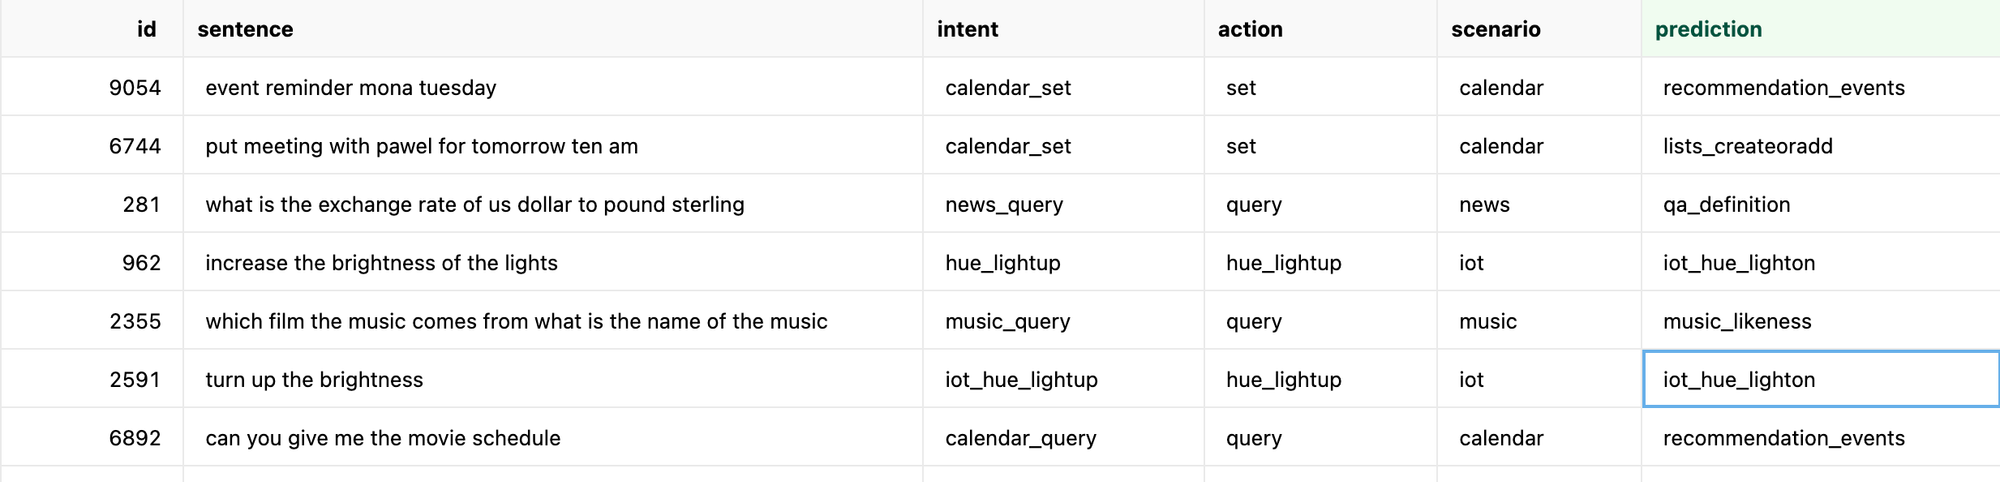Image resolution: width=2000 pixels, height=482 pixels.
Task: Select the 'calendar_query' intent cell
Action: click(x=1020, y=438)
